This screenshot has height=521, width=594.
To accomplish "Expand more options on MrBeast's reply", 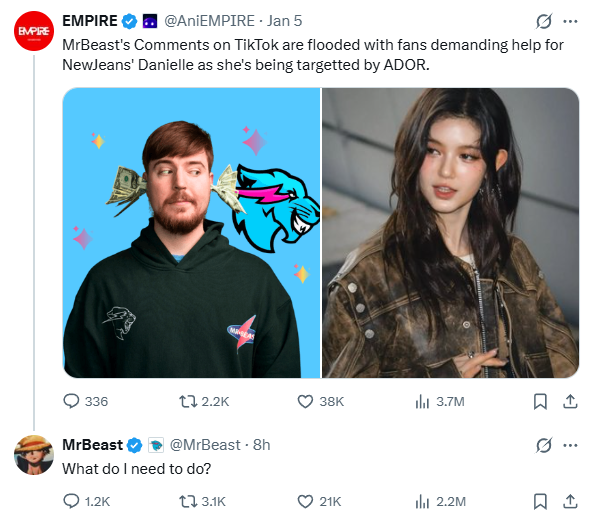I will 570,445.
